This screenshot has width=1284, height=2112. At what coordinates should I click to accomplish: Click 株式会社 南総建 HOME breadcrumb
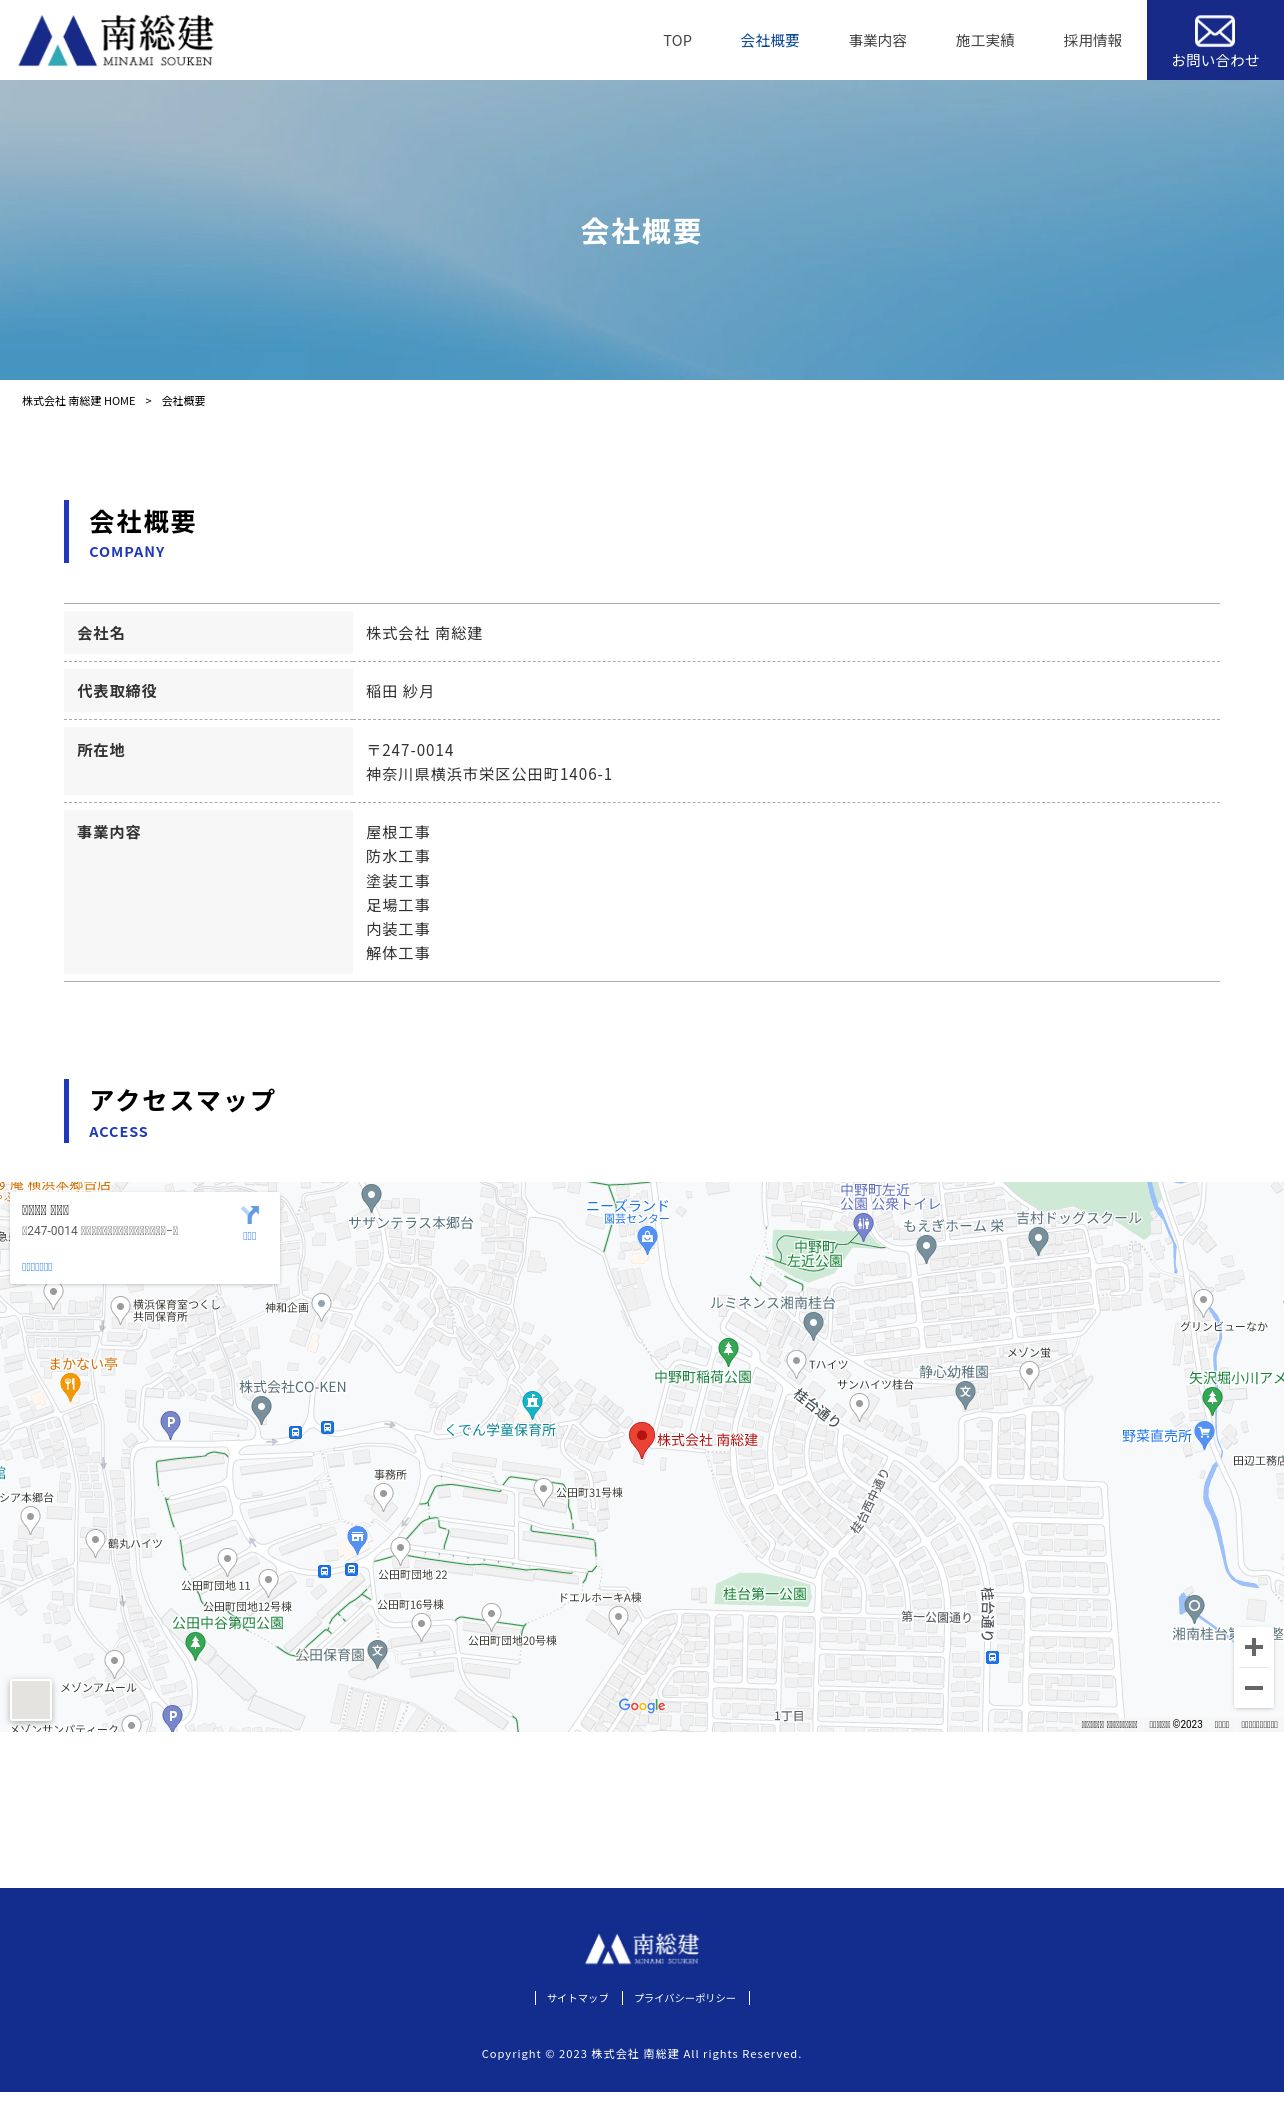[x=79, y=401]
